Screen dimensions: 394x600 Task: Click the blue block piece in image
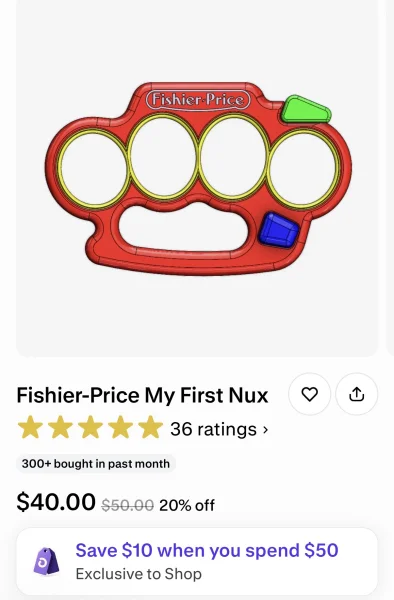tap(278, 230)
